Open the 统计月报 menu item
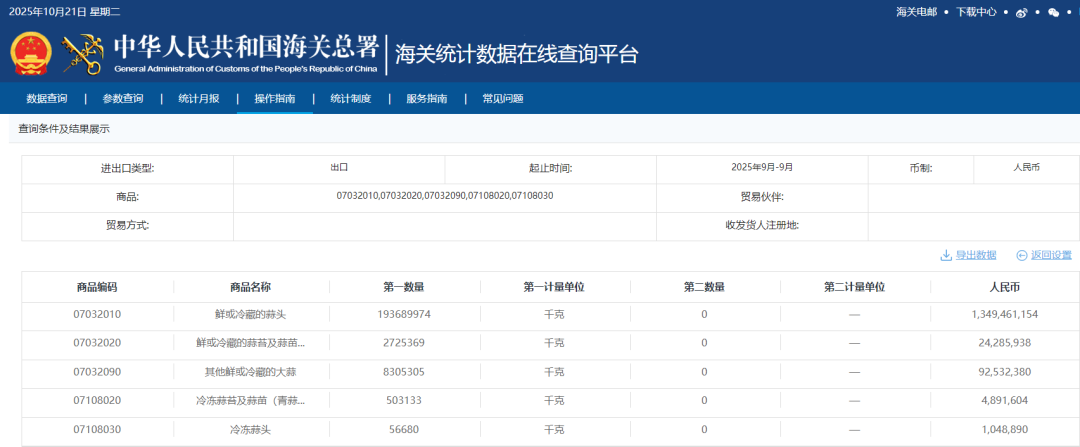The width and height of the screenshot is (1080, 447). coord(199,98)
